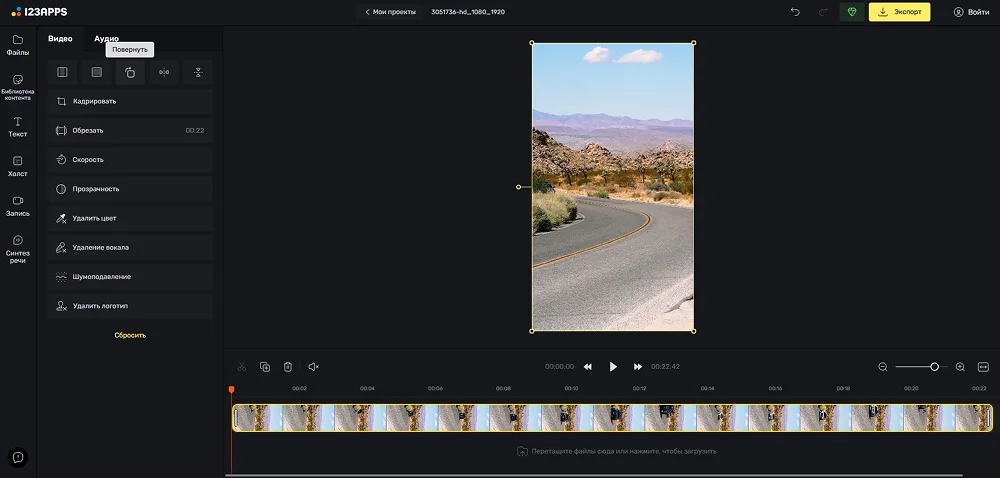The height and width of the screenshot is (478, 1000).
Task: Delete the clip with trash icon
Action: pos(288,367)
